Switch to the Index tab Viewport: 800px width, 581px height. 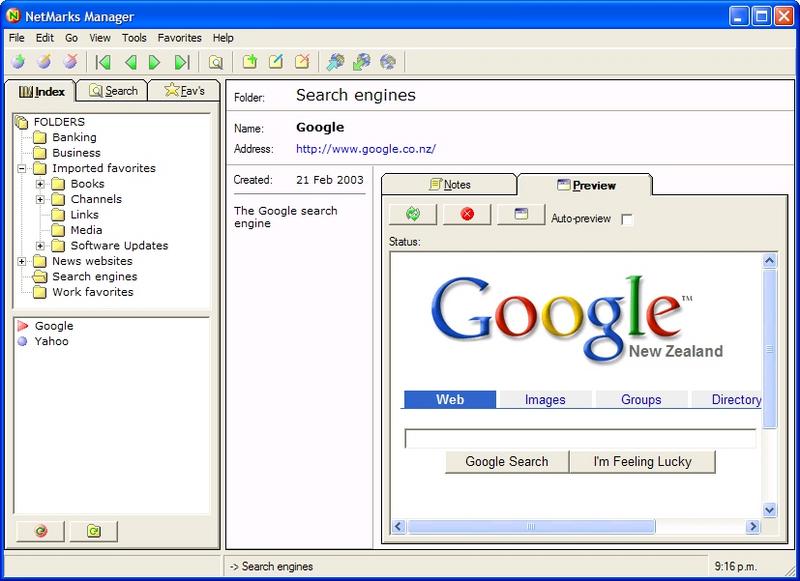[41, 91]
